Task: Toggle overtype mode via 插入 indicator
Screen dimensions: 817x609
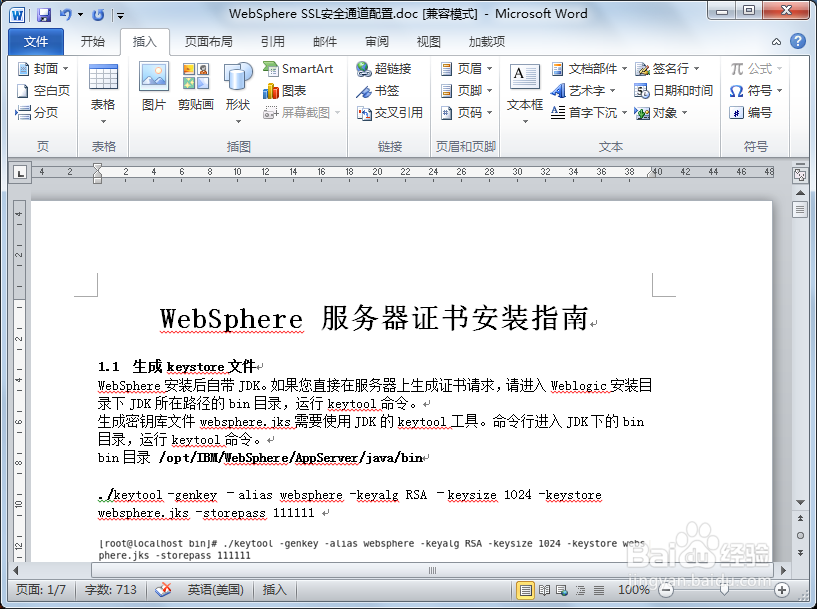Action: (274, 590)
